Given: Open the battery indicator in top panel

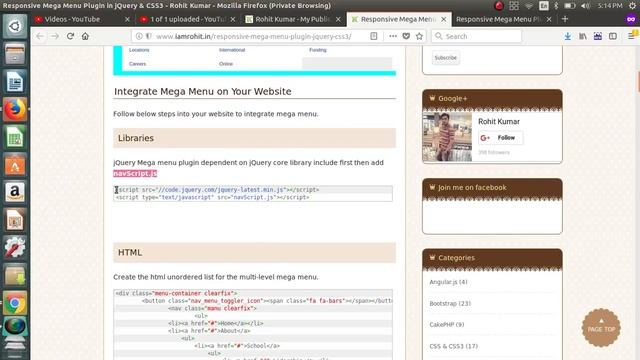Looking at the screenshot, I should [569, 6].
